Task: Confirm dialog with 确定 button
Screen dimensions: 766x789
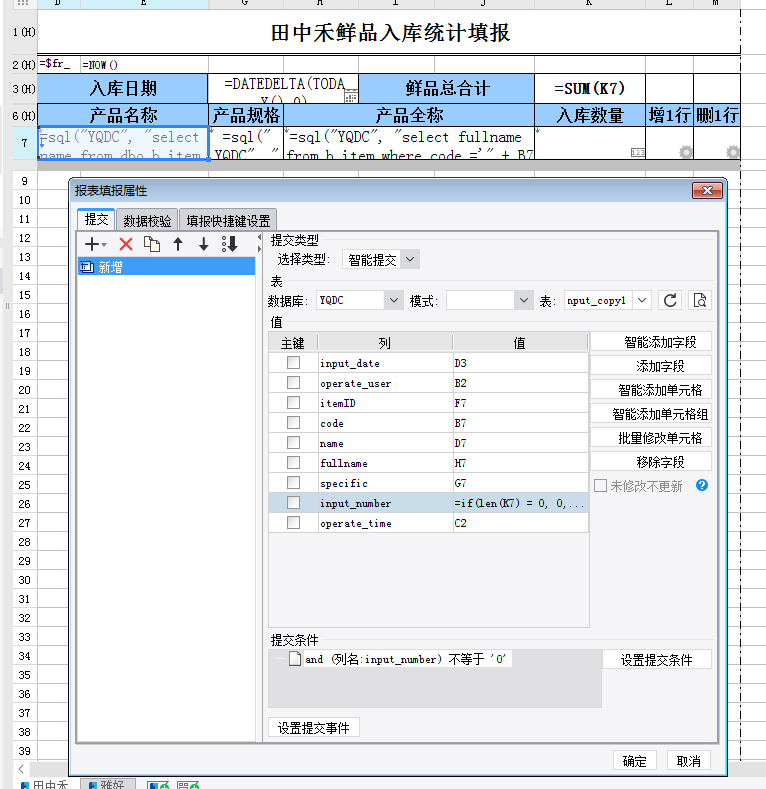Action: click(634, 761)
